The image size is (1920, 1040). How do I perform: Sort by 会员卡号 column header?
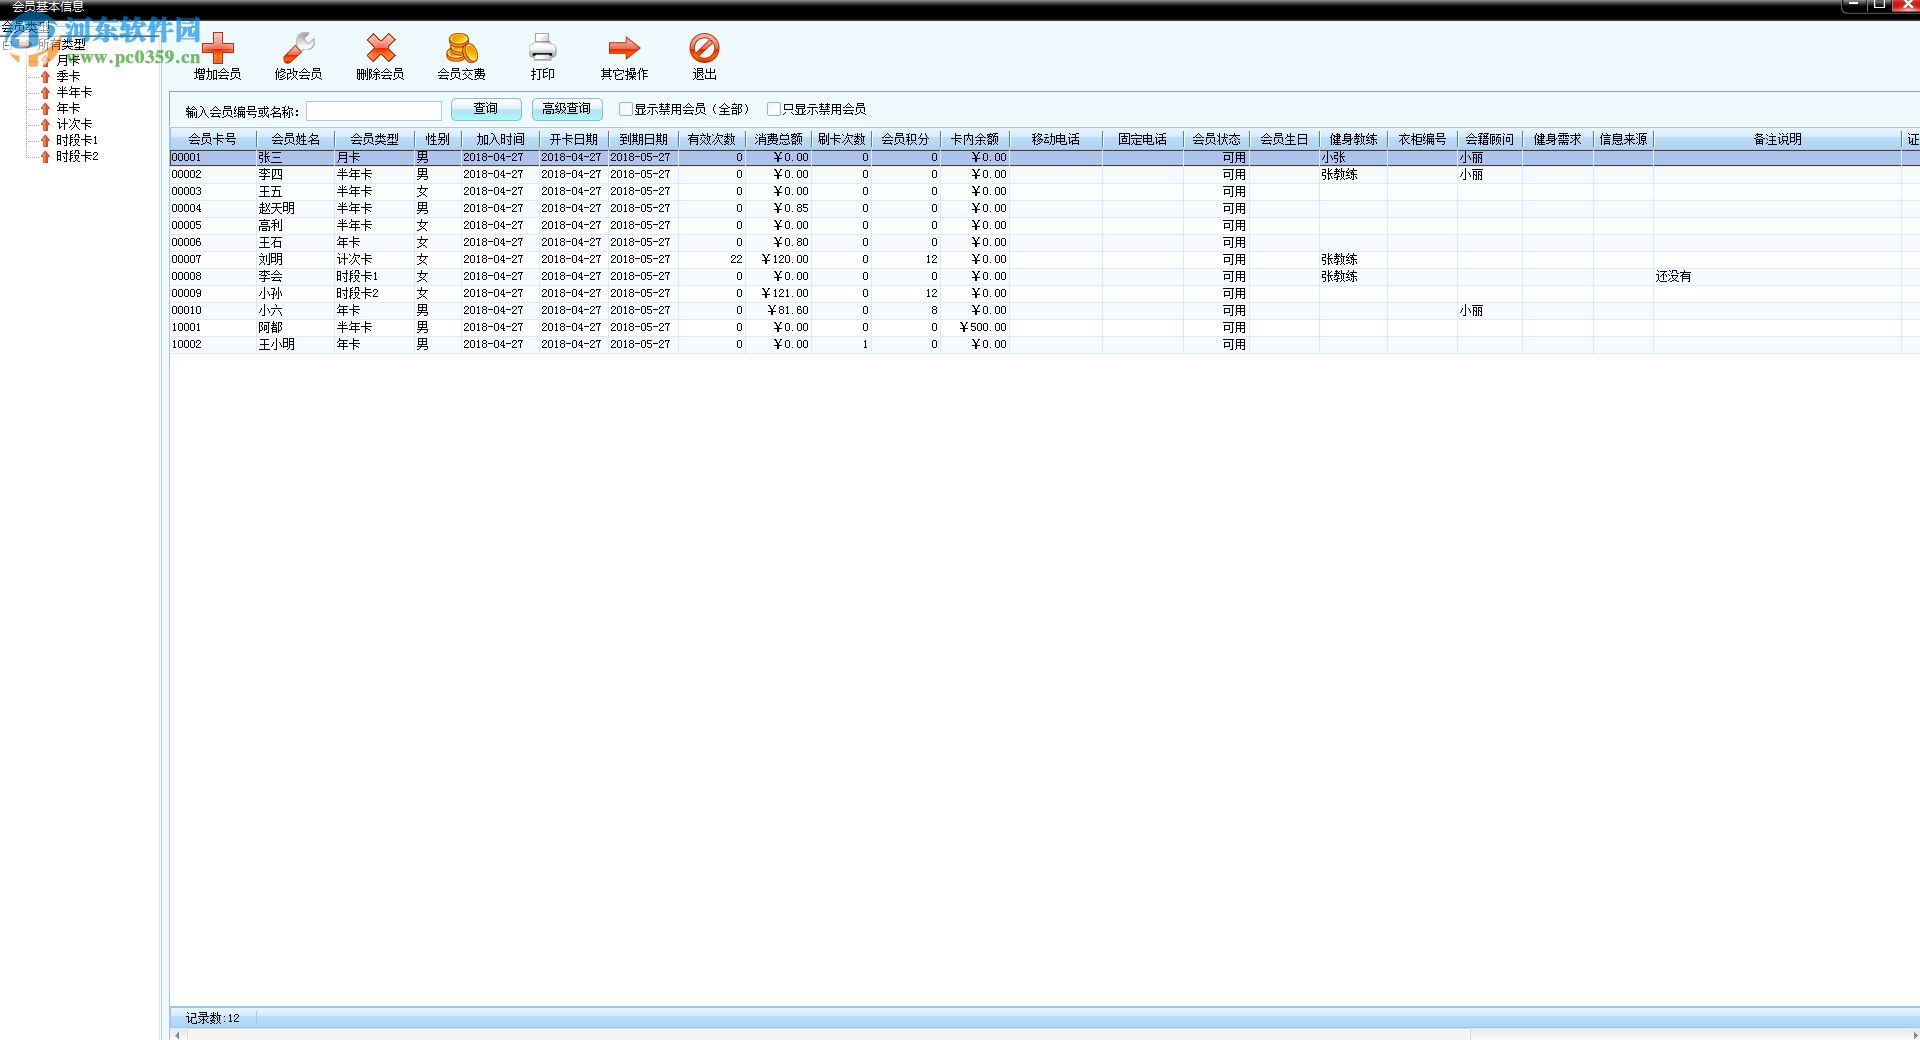click(x=213, y=139)
